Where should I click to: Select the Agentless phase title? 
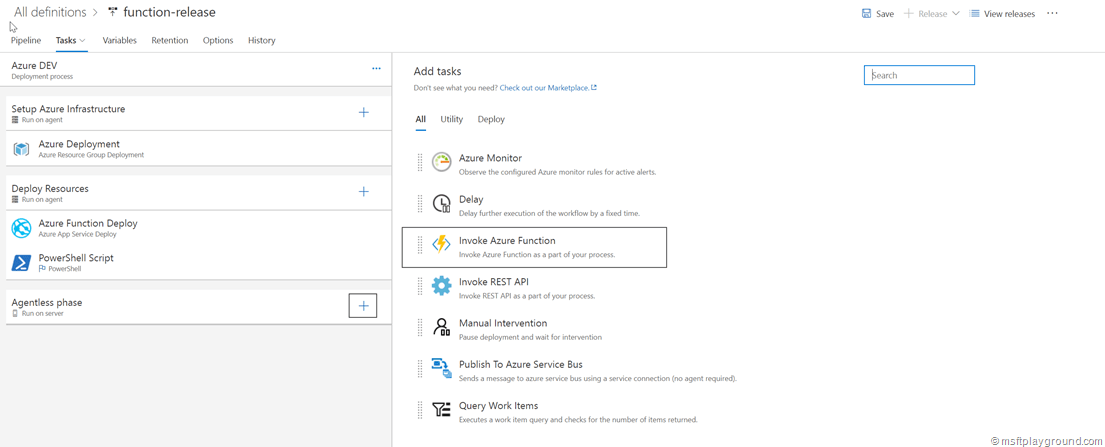(47, 302)
